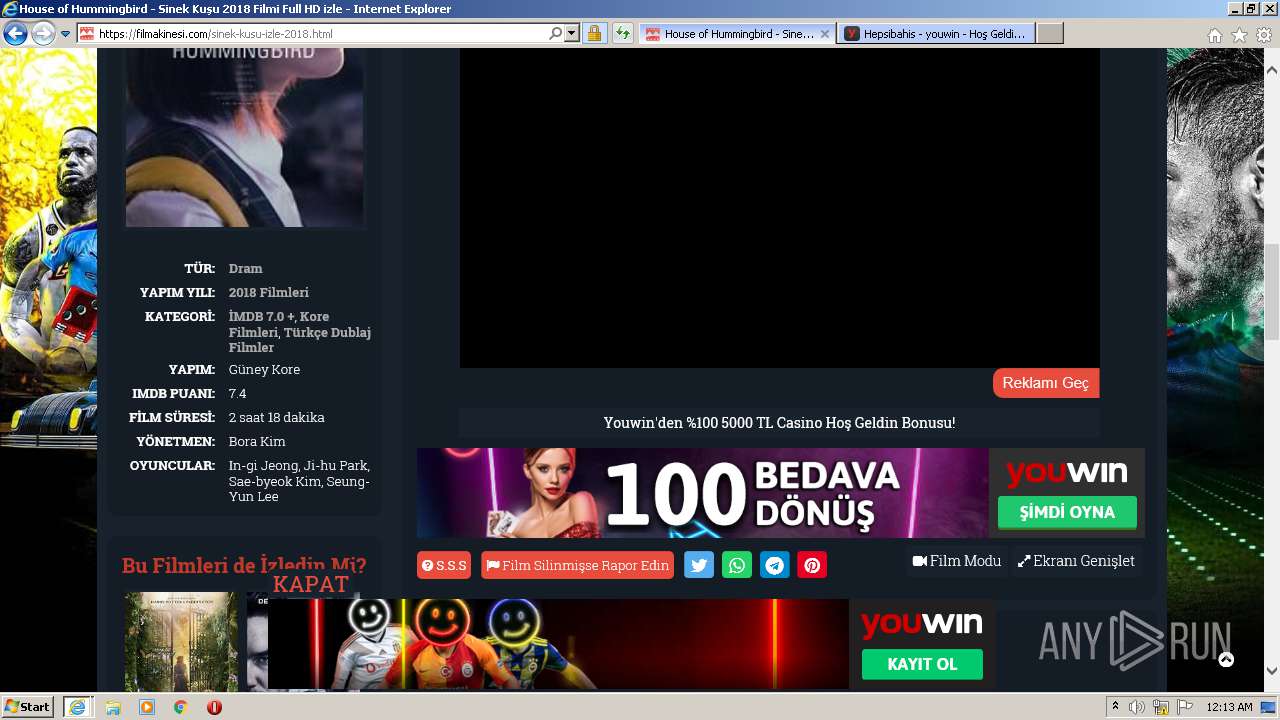
Task: Close the House of Hummingbird tab
Action: 825,34
